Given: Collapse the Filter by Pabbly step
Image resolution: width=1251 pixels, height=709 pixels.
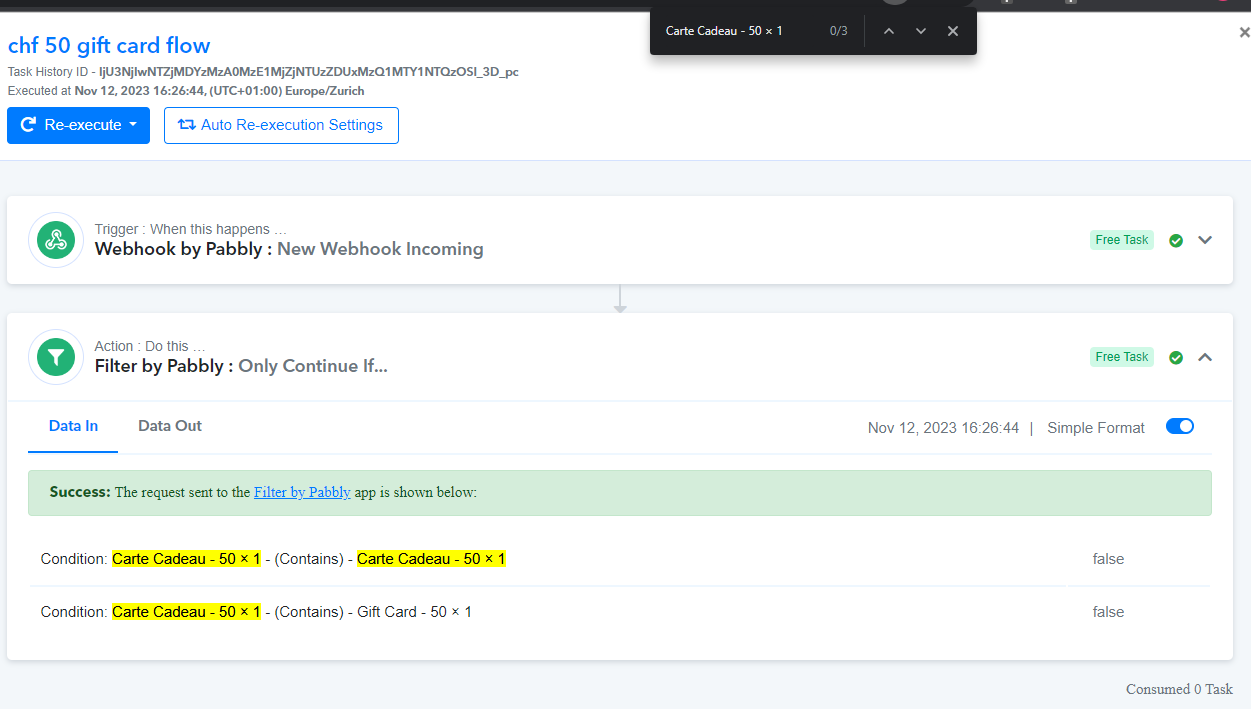Looking at the screenshot, I should 1205,357.
